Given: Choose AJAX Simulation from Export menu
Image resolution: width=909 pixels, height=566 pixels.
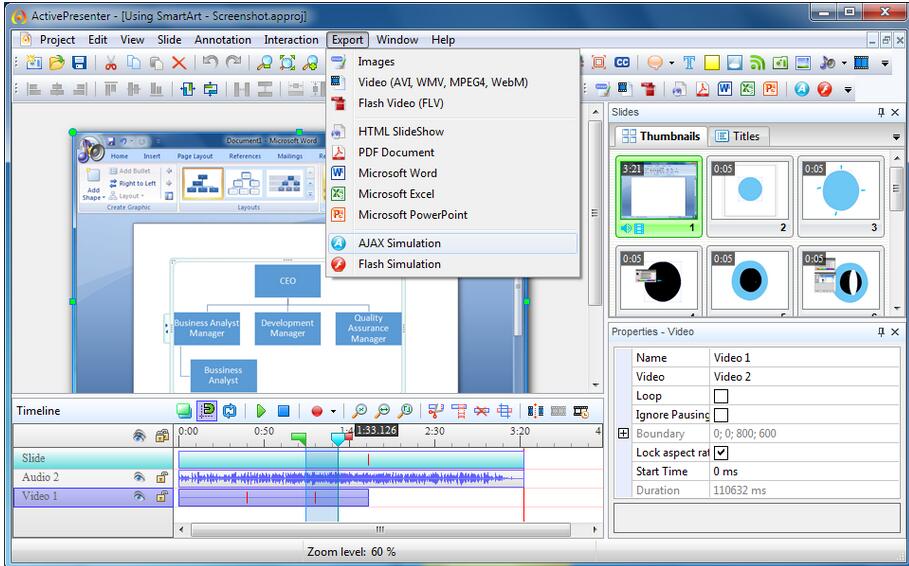Looking at the screenshot, I should pyautogui.click(x=399, y=243).
